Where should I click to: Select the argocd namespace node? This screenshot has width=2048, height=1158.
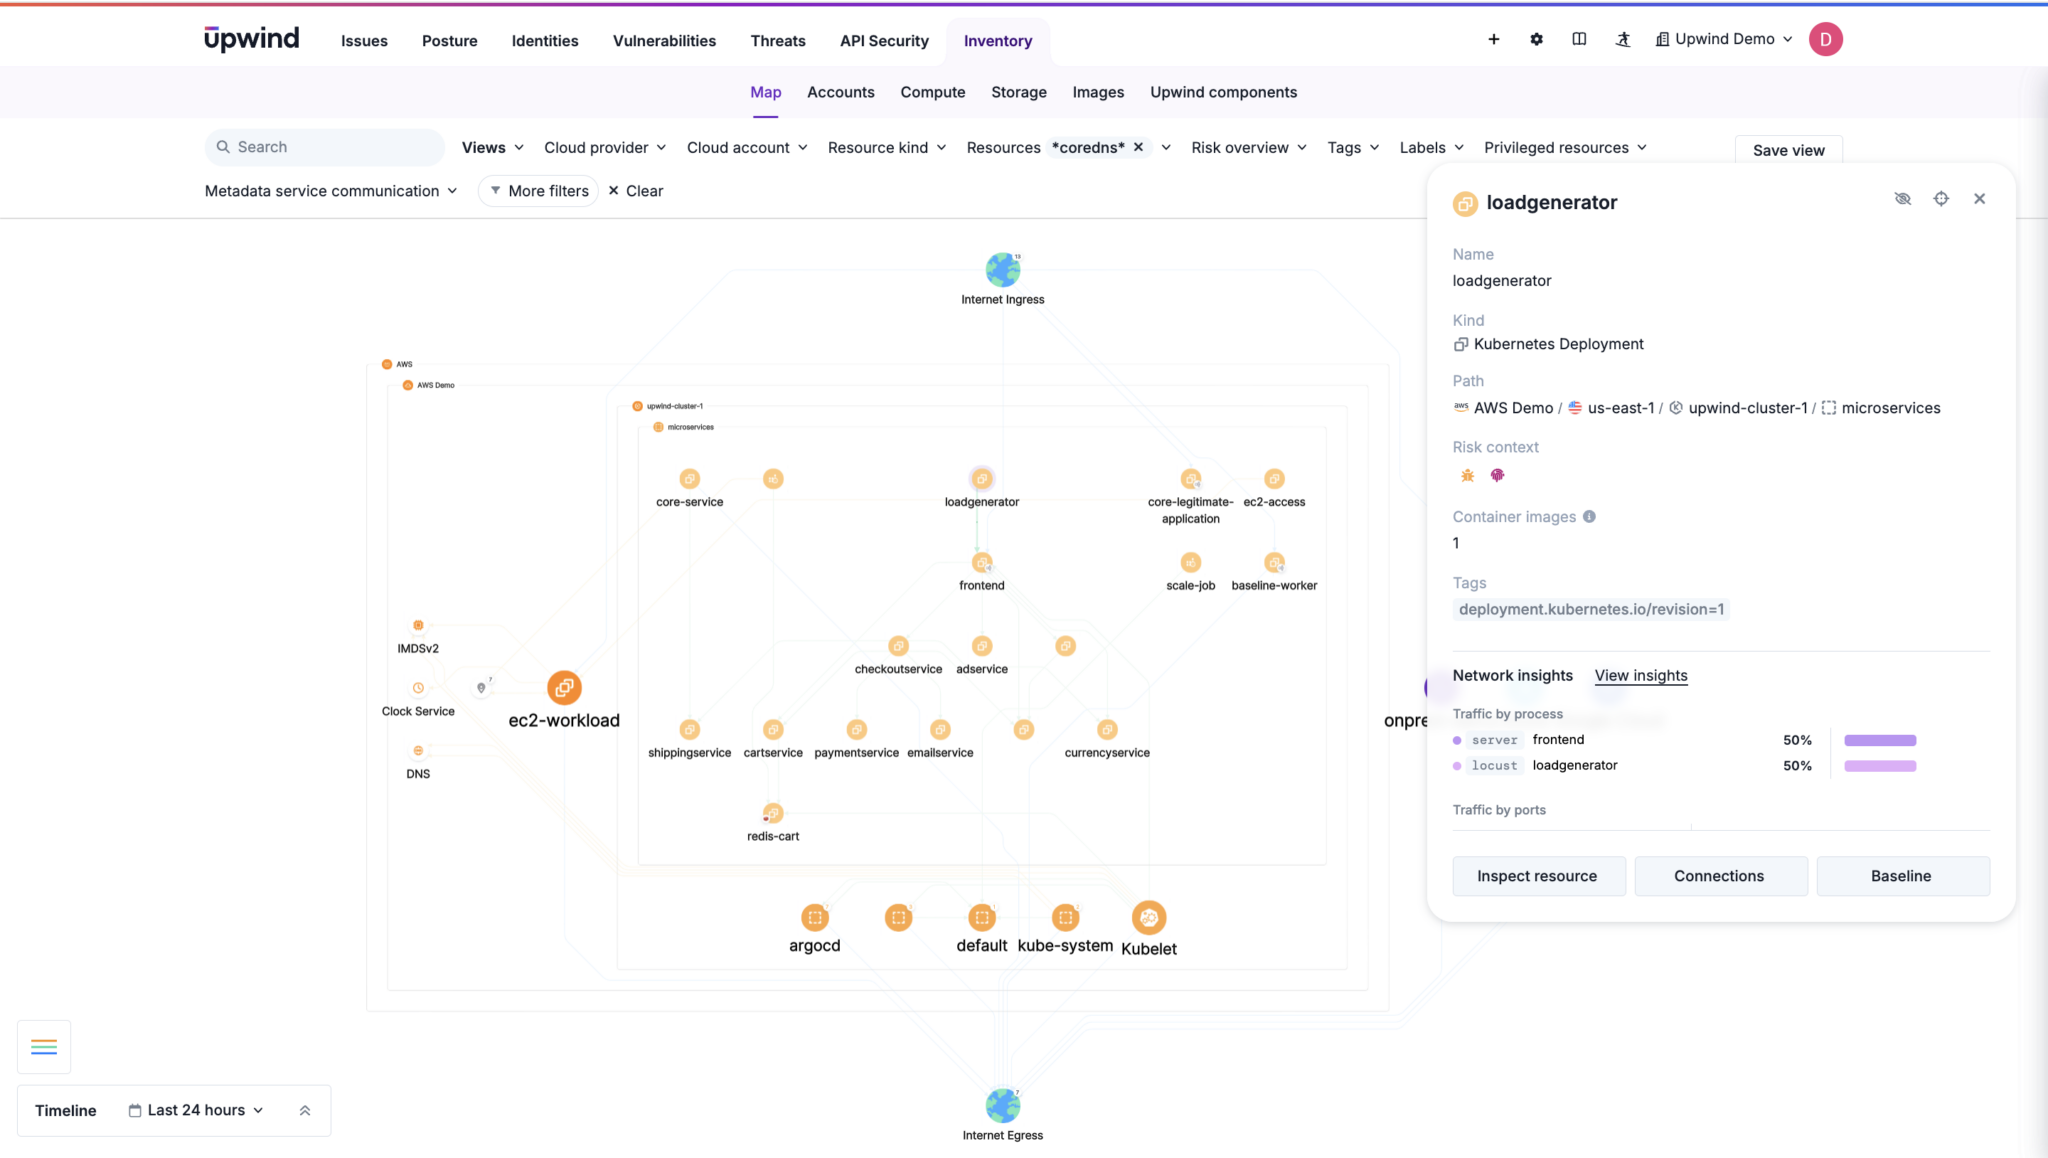tap(814, 917)
